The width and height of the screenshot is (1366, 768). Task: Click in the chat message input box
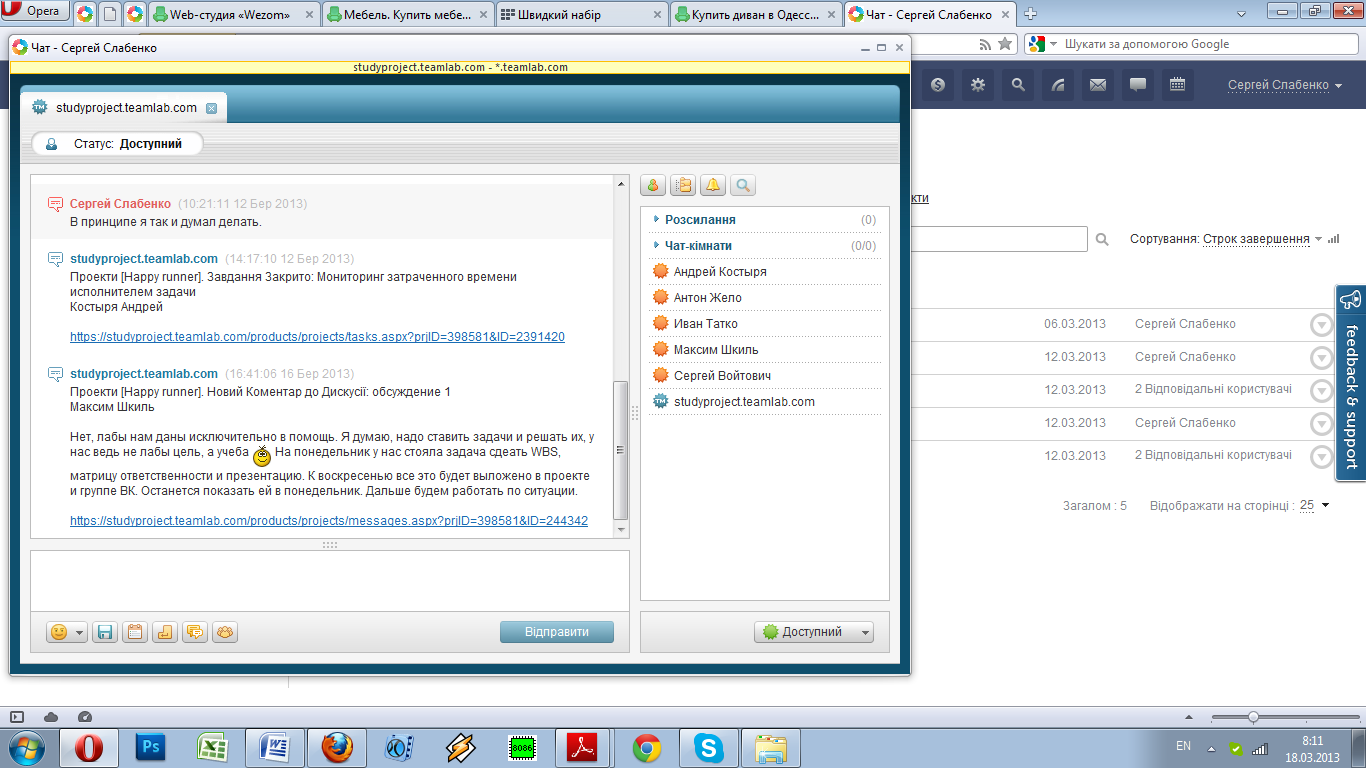(330, 581)
